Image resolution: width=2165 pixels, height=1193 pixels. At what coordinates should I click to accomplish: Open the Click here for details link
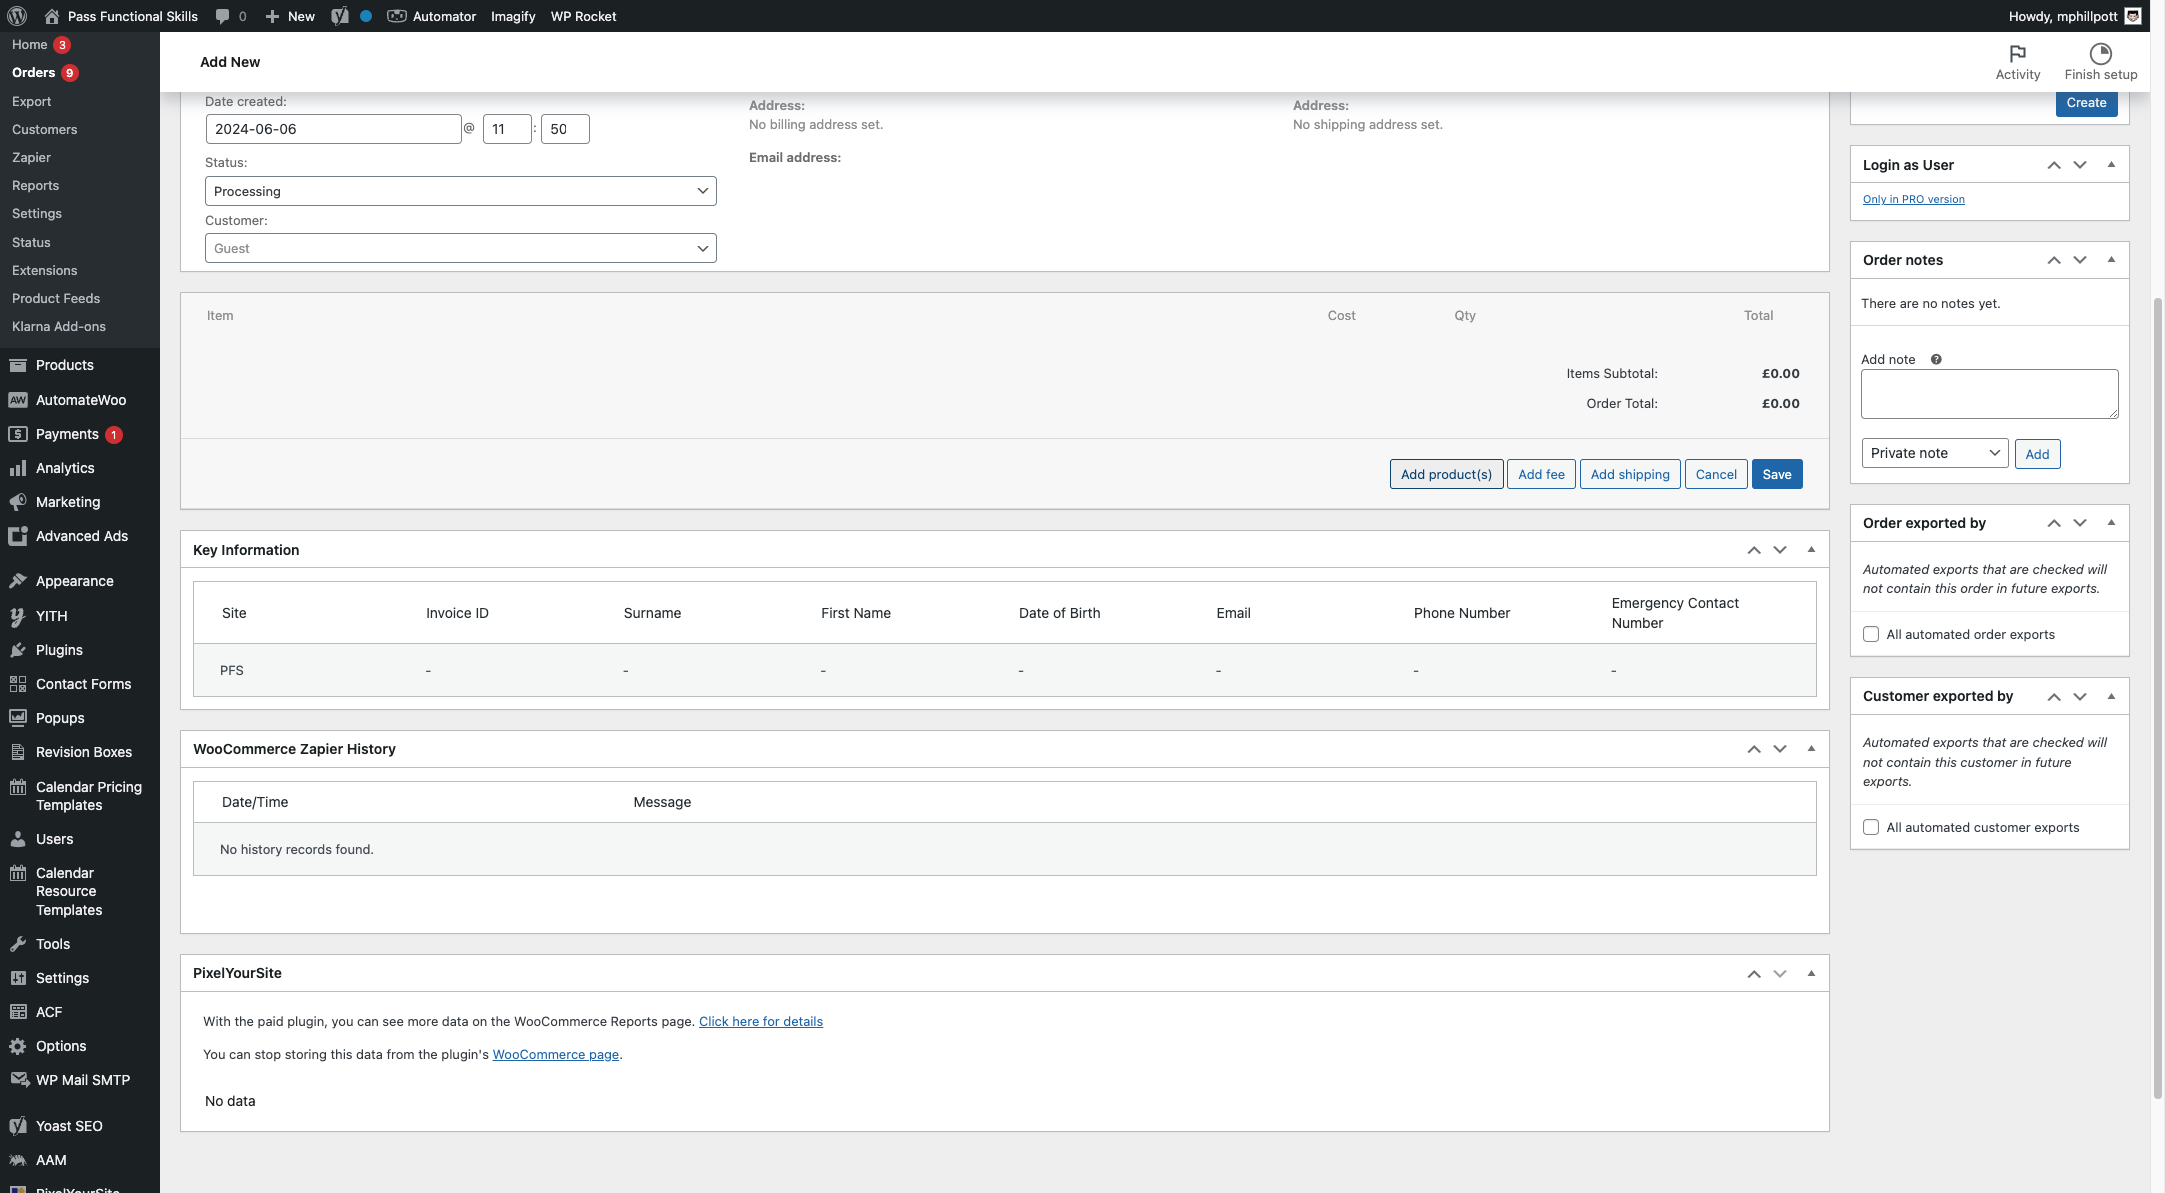[761, 1021]
